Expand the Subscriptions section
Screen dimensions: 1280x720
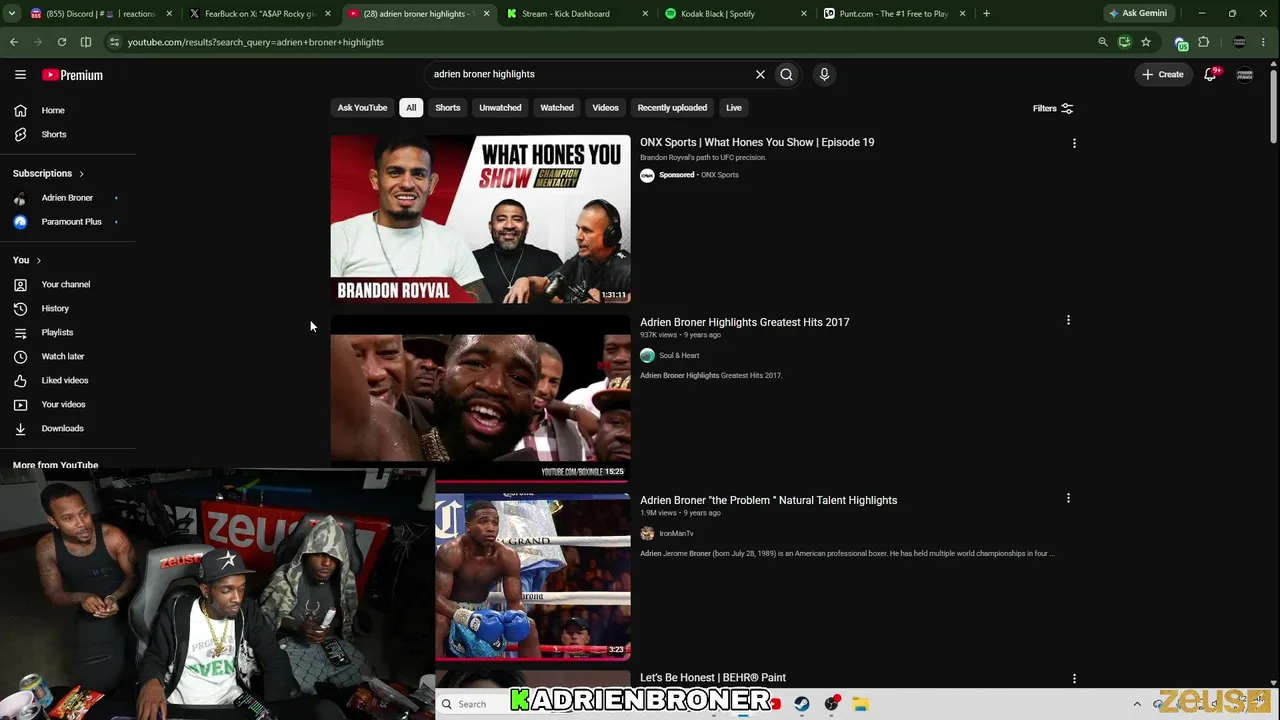coord(48,173)
